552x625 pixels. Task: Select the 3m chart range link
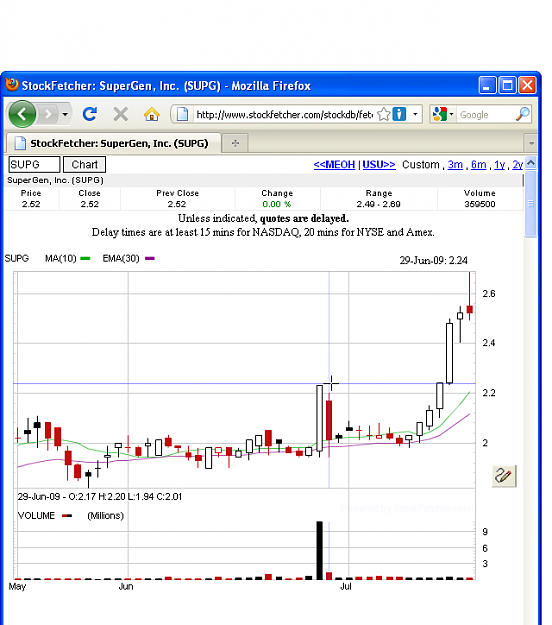[455, 165]
